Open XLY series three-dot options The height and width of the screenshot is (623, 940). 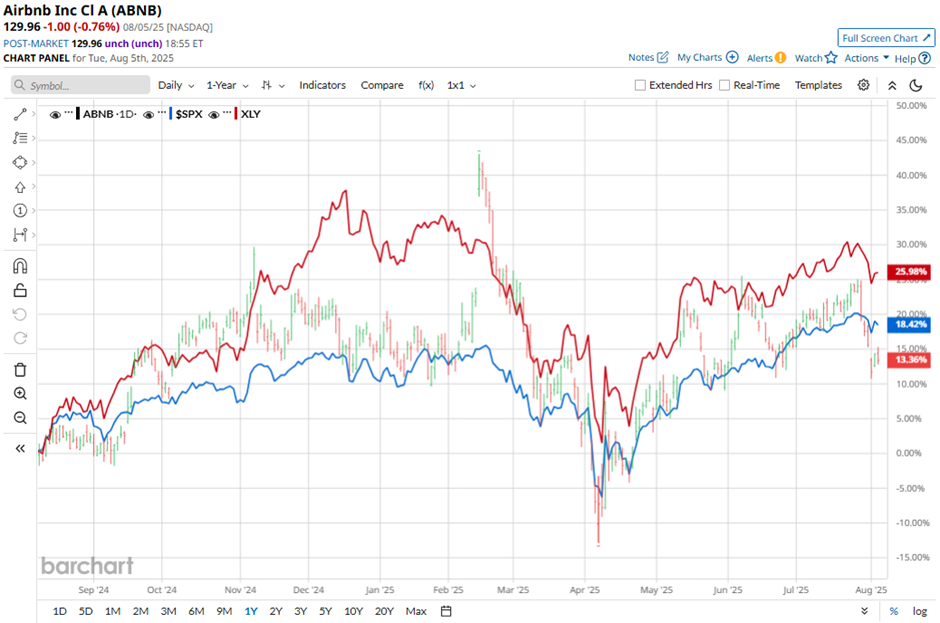[227, 113]
